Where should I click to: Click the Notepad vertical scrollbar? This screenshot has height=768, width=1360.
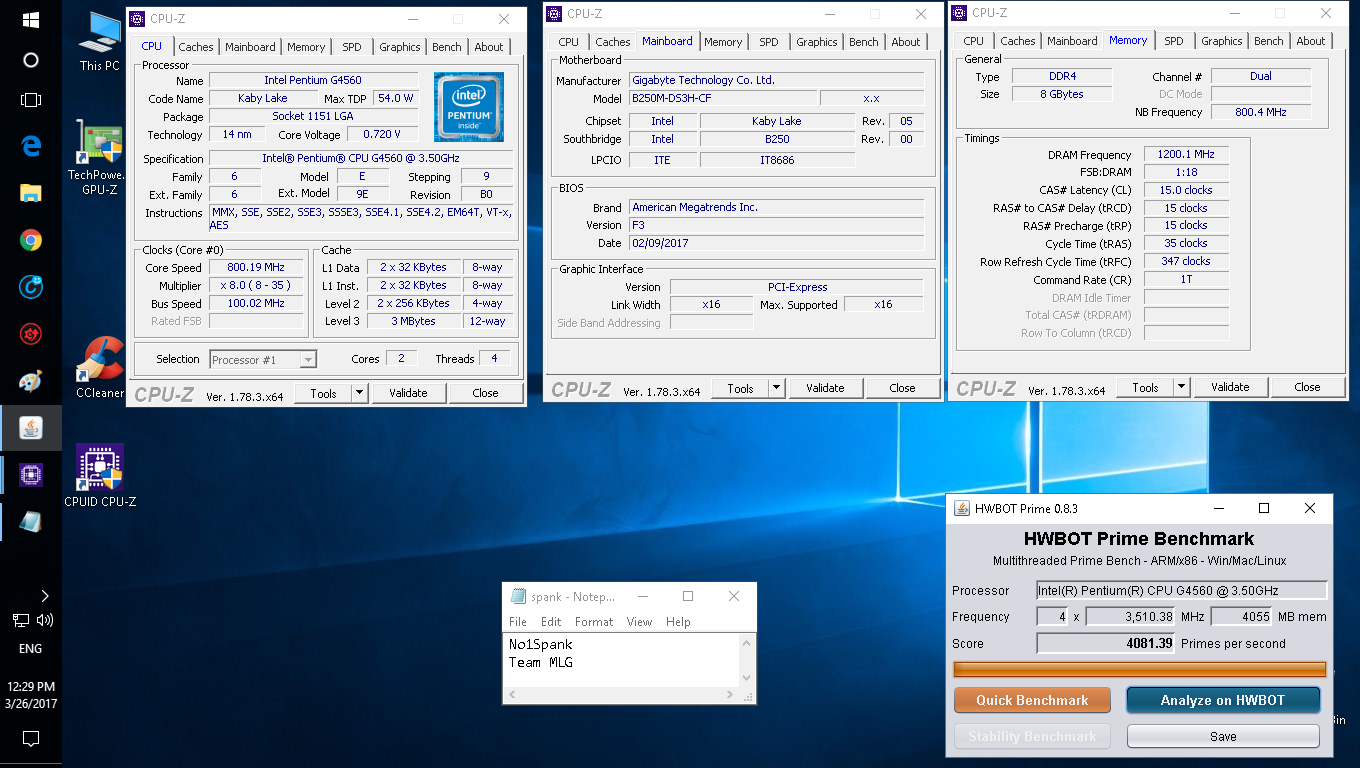click(746, 660)
